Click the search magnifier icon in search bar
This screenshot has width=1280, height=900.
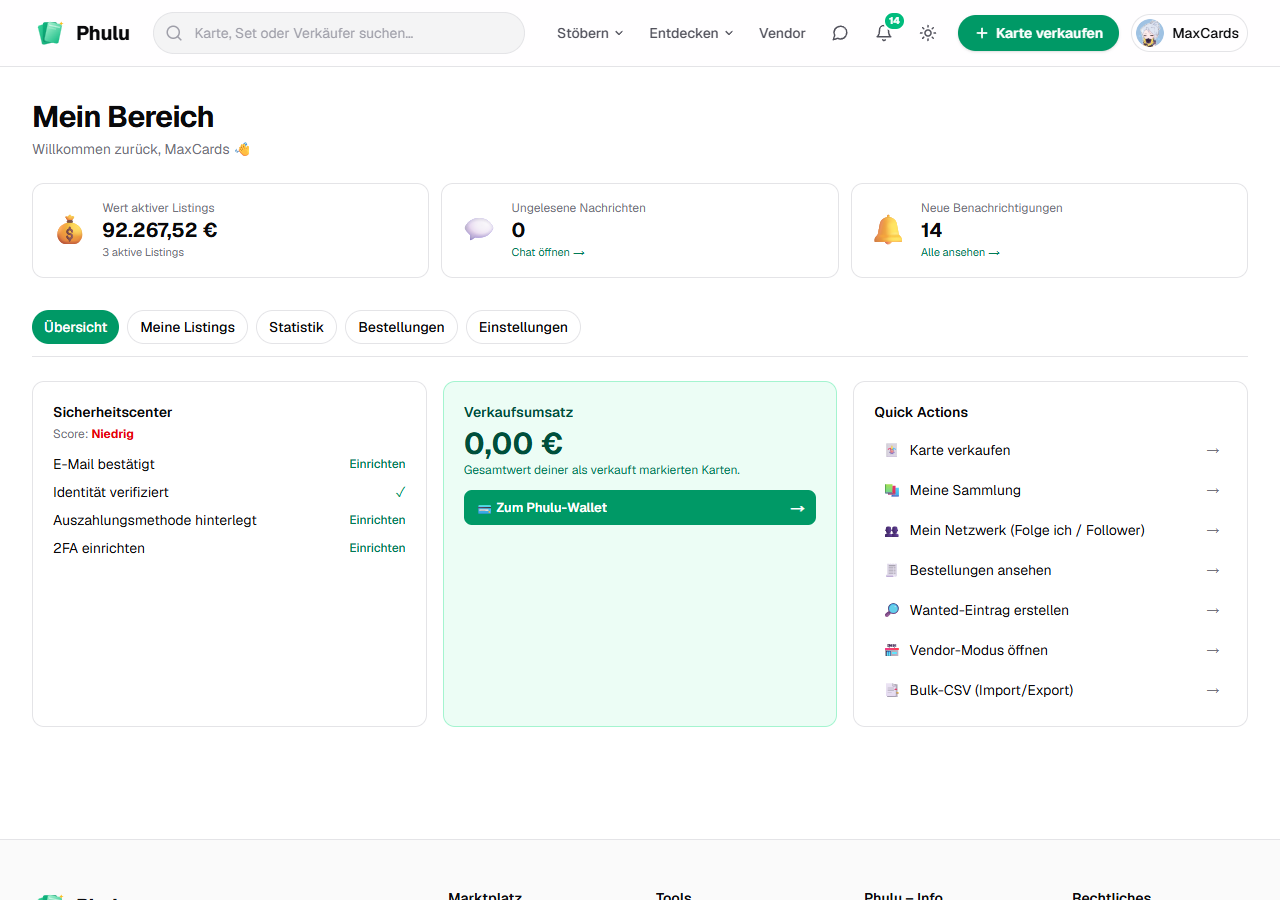(x=174, y=33)
